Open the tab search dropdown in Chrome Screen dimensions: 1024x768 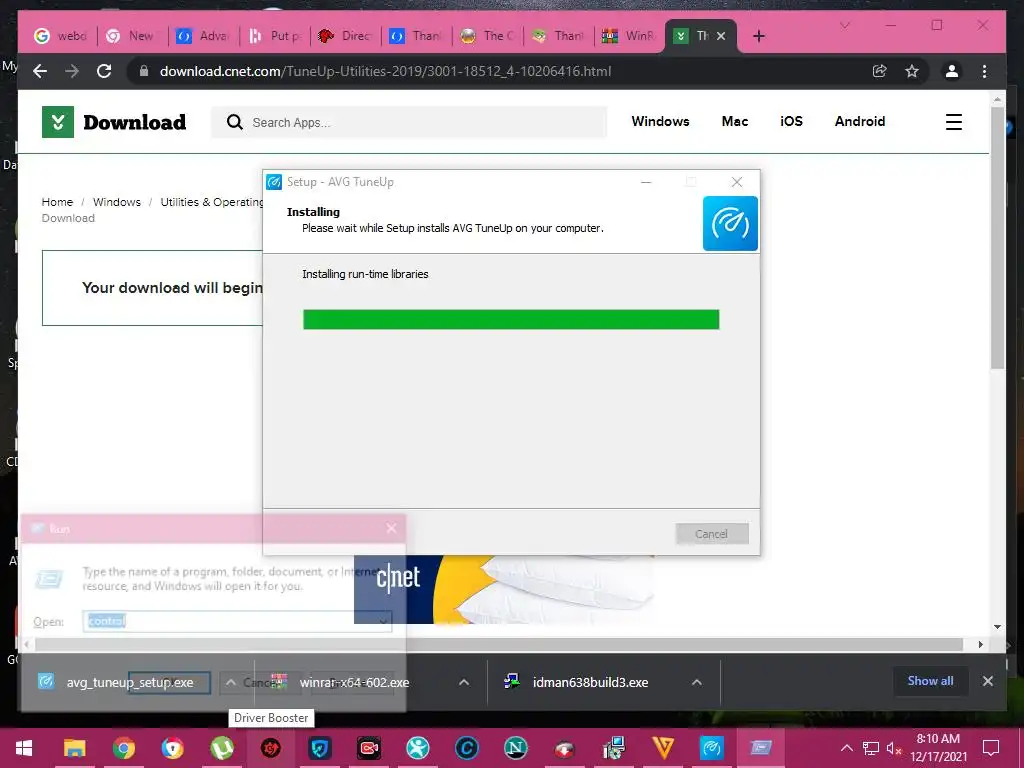click(844, 25)
